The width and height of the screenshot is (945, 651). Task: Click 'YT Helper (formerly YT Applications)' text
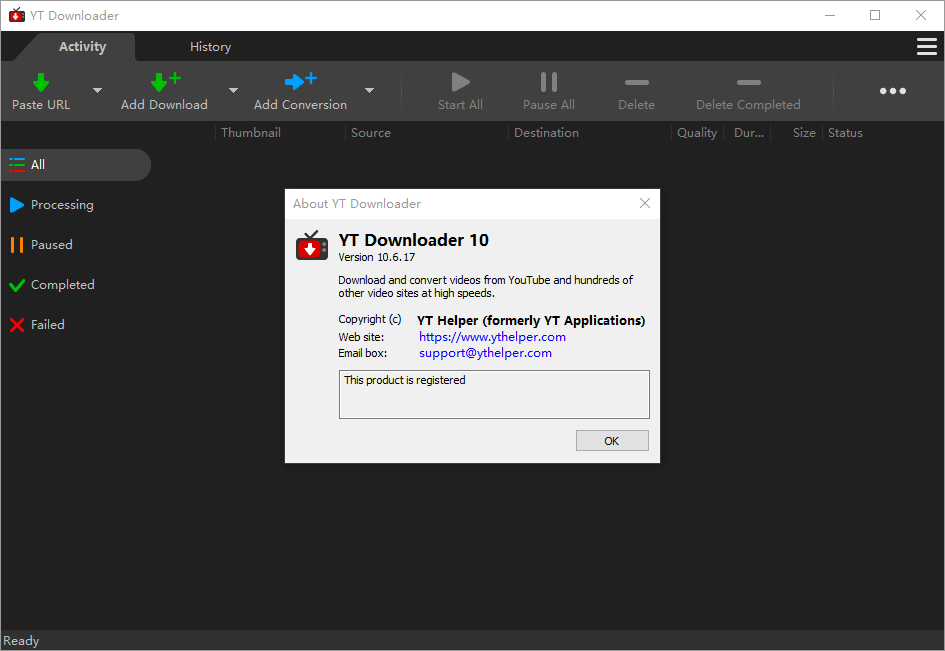pos(531,320)
